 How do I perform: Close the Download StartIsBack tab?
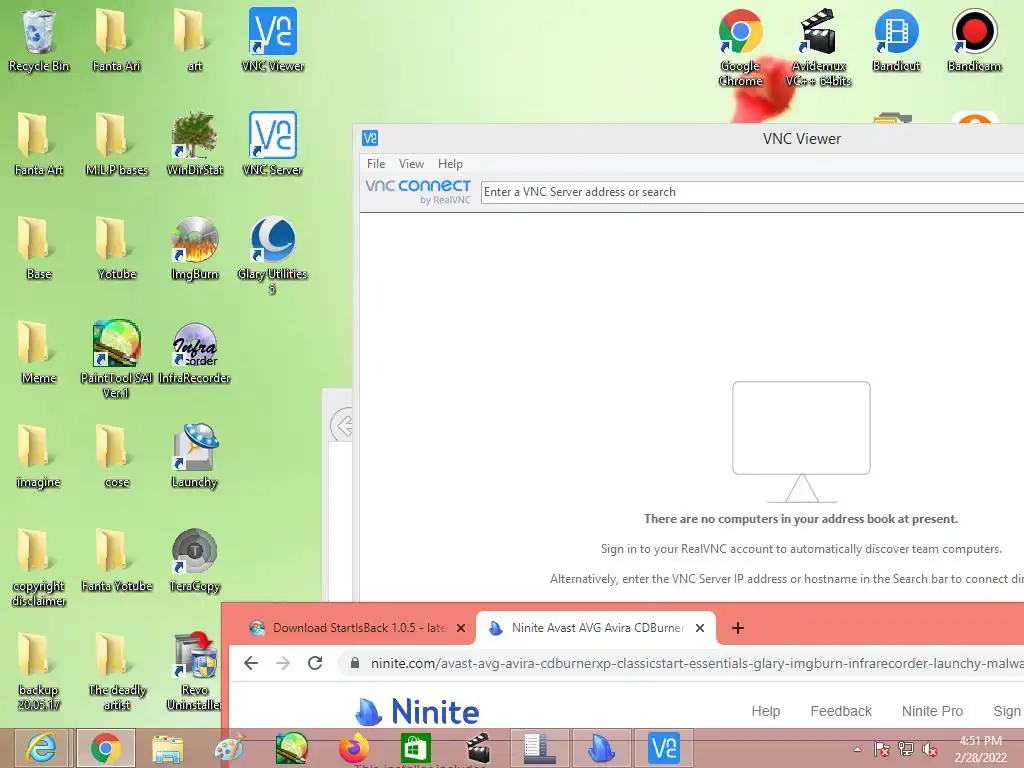click(x=460, y=628)
